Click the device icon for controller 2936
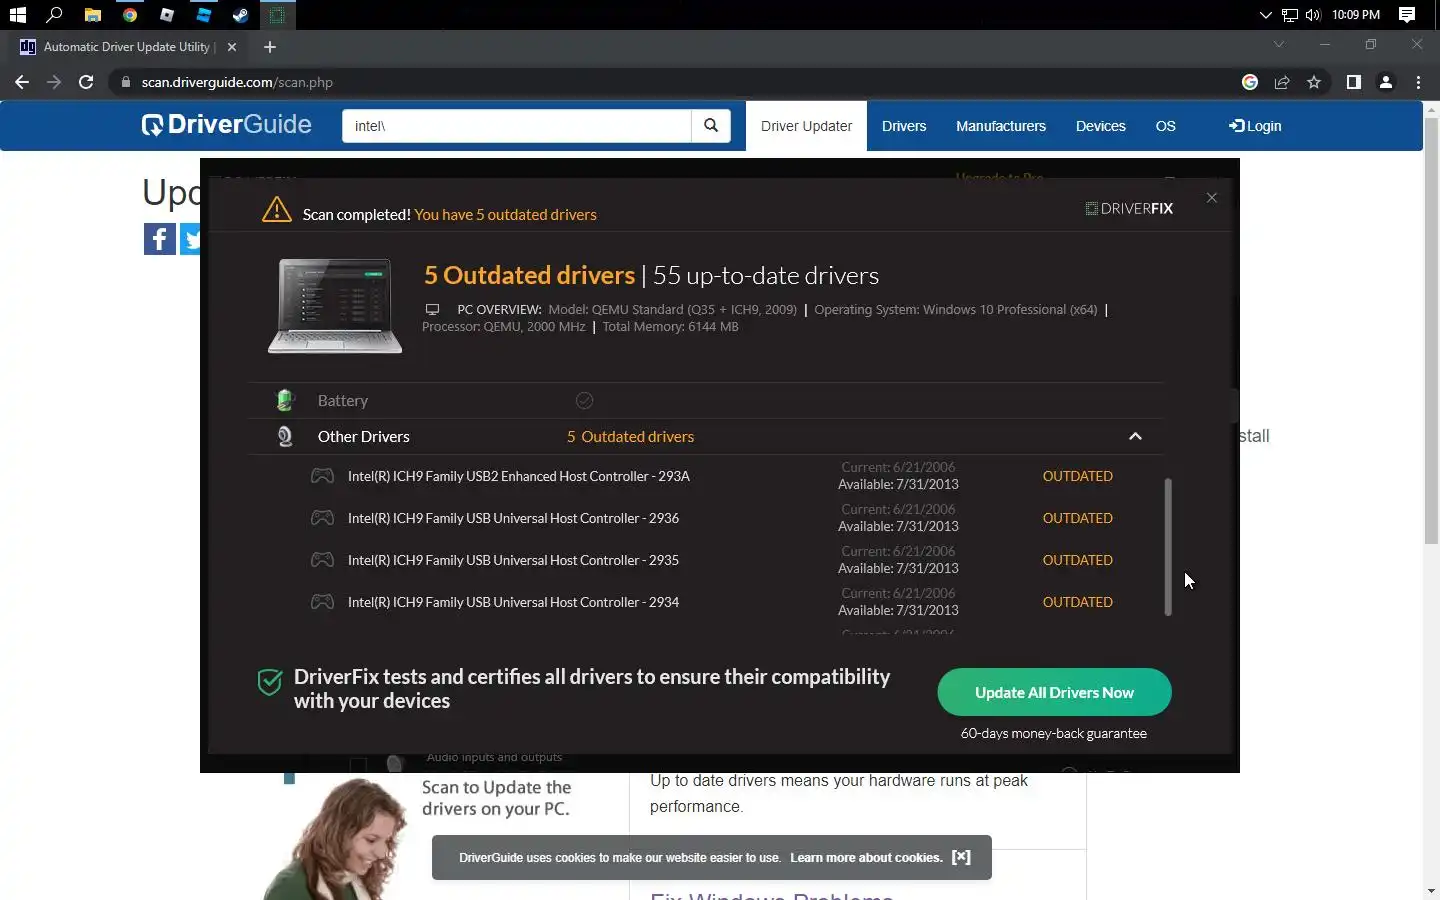 click(322, 518)
